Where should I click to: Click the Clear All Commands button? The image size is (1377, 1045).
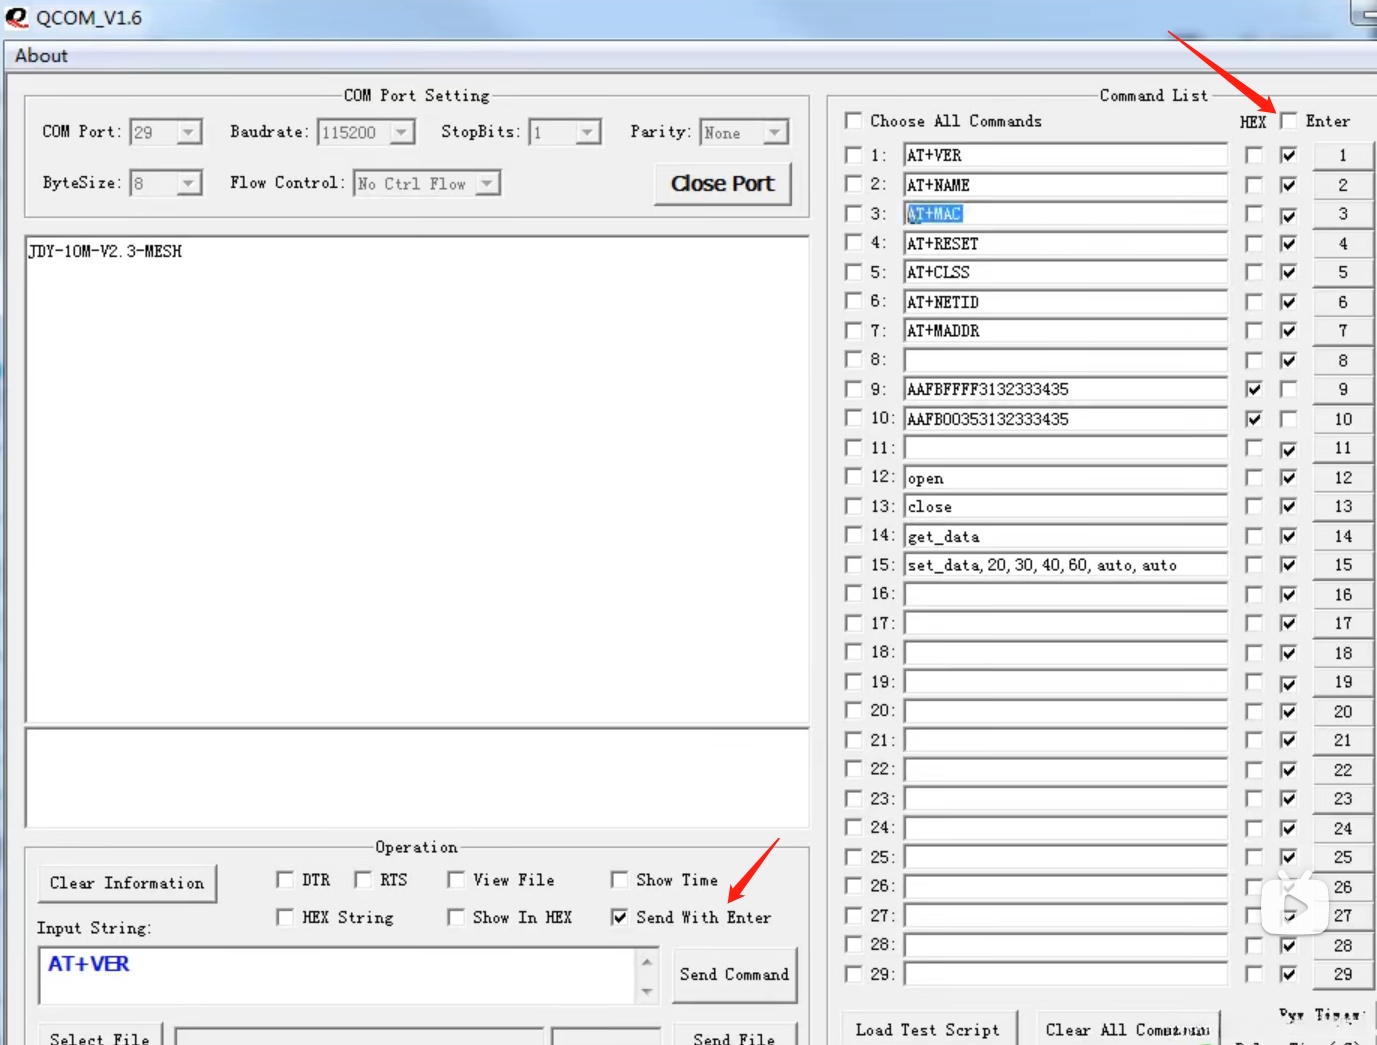pos(1128,1030)
